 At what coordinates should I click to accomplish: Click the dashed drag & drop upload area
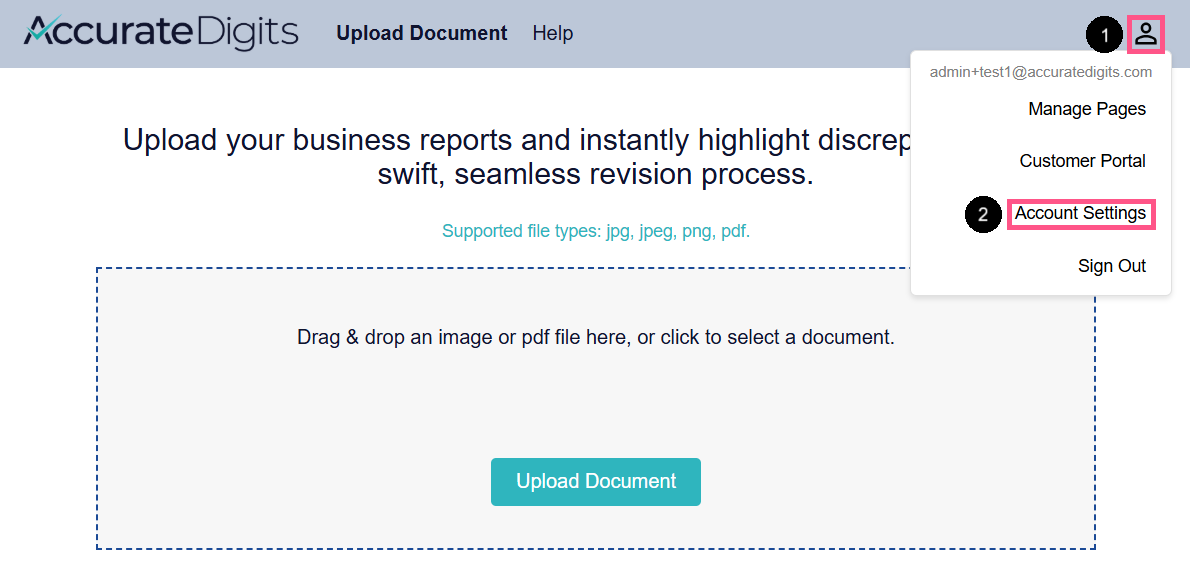pos(596,408)
